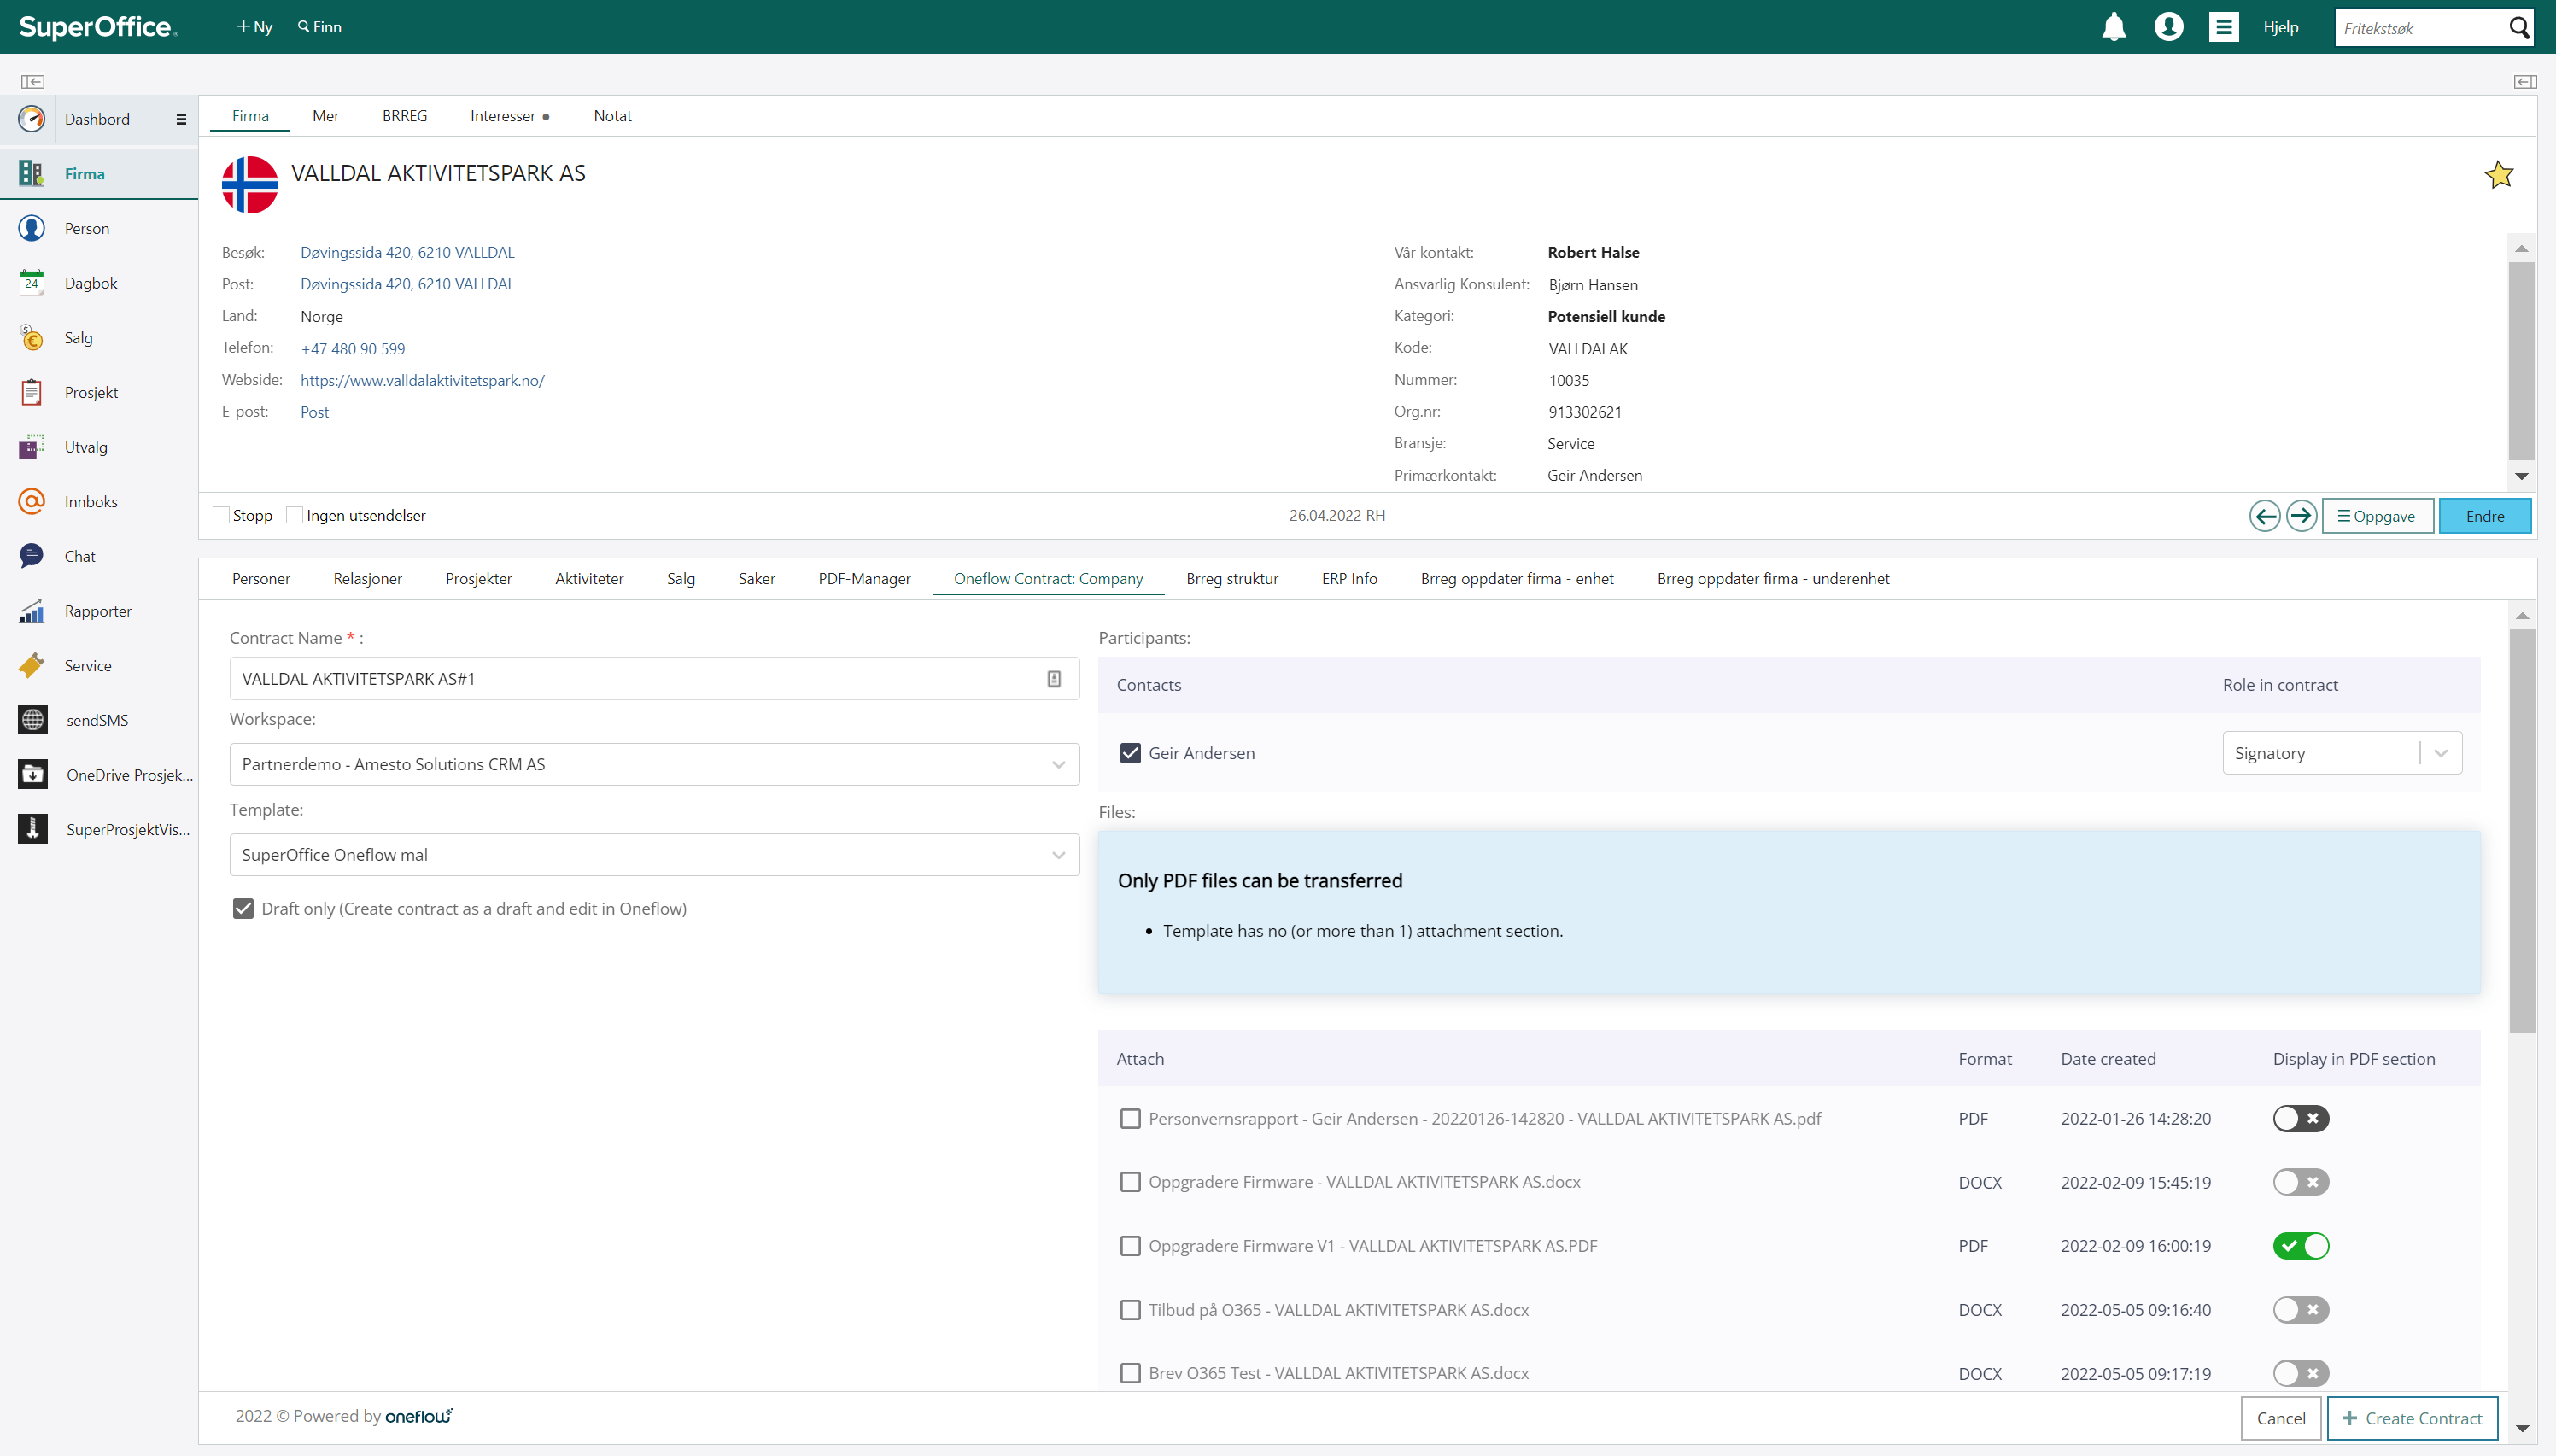The width and height of the screenshot is (2556, 1456).
Task: Open Innboks from the sidebar
Action: point(90,501)
